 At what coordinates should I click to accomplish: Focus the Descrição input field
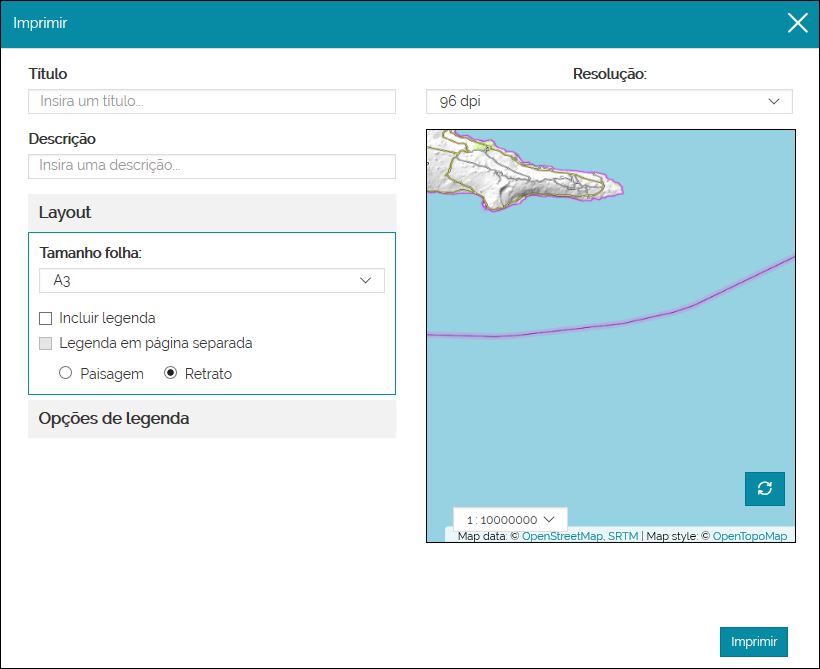(212, 166)
